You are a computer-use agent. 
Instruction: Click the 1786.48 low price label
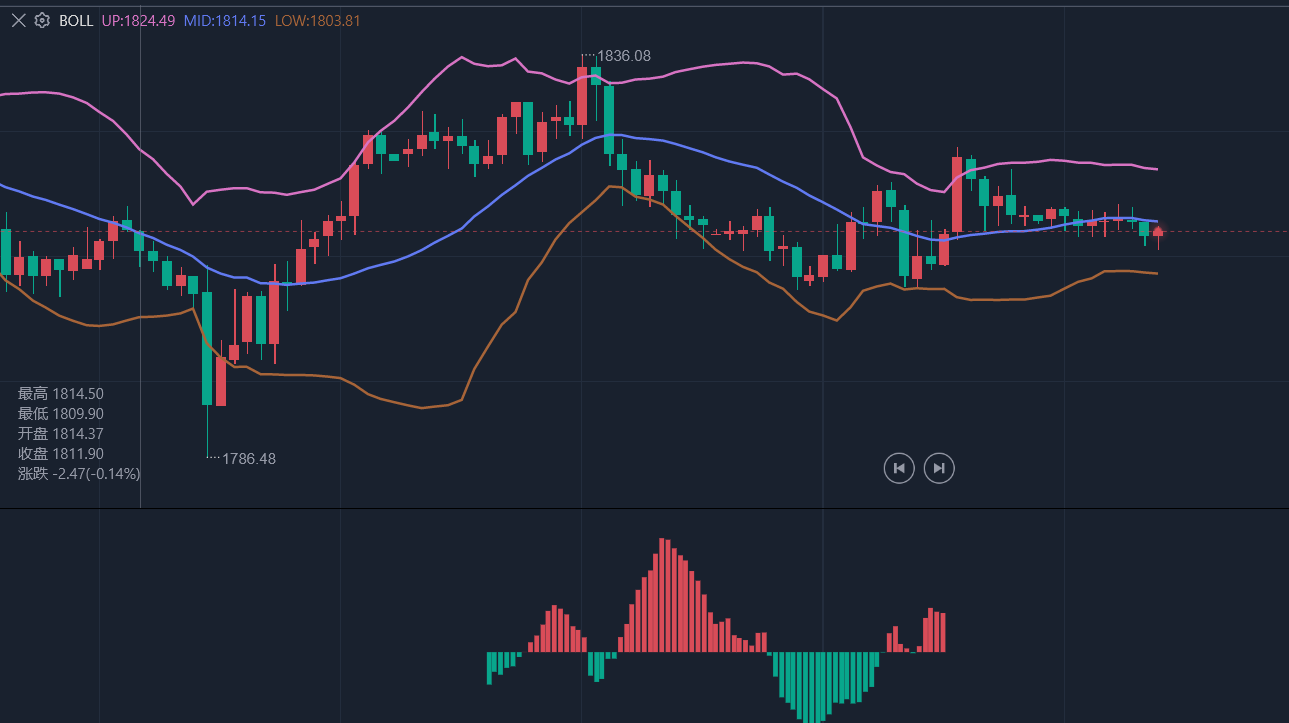[x=249, y=459]
